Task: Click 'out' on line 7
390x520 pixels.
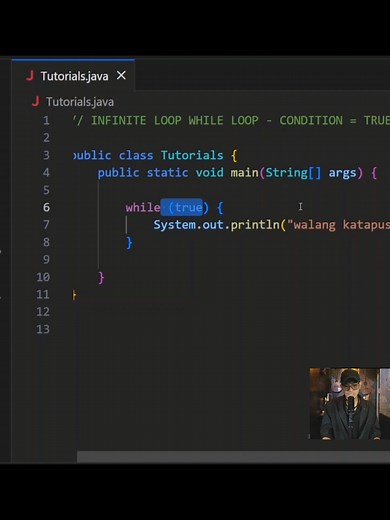Action: tap(213, 225)
